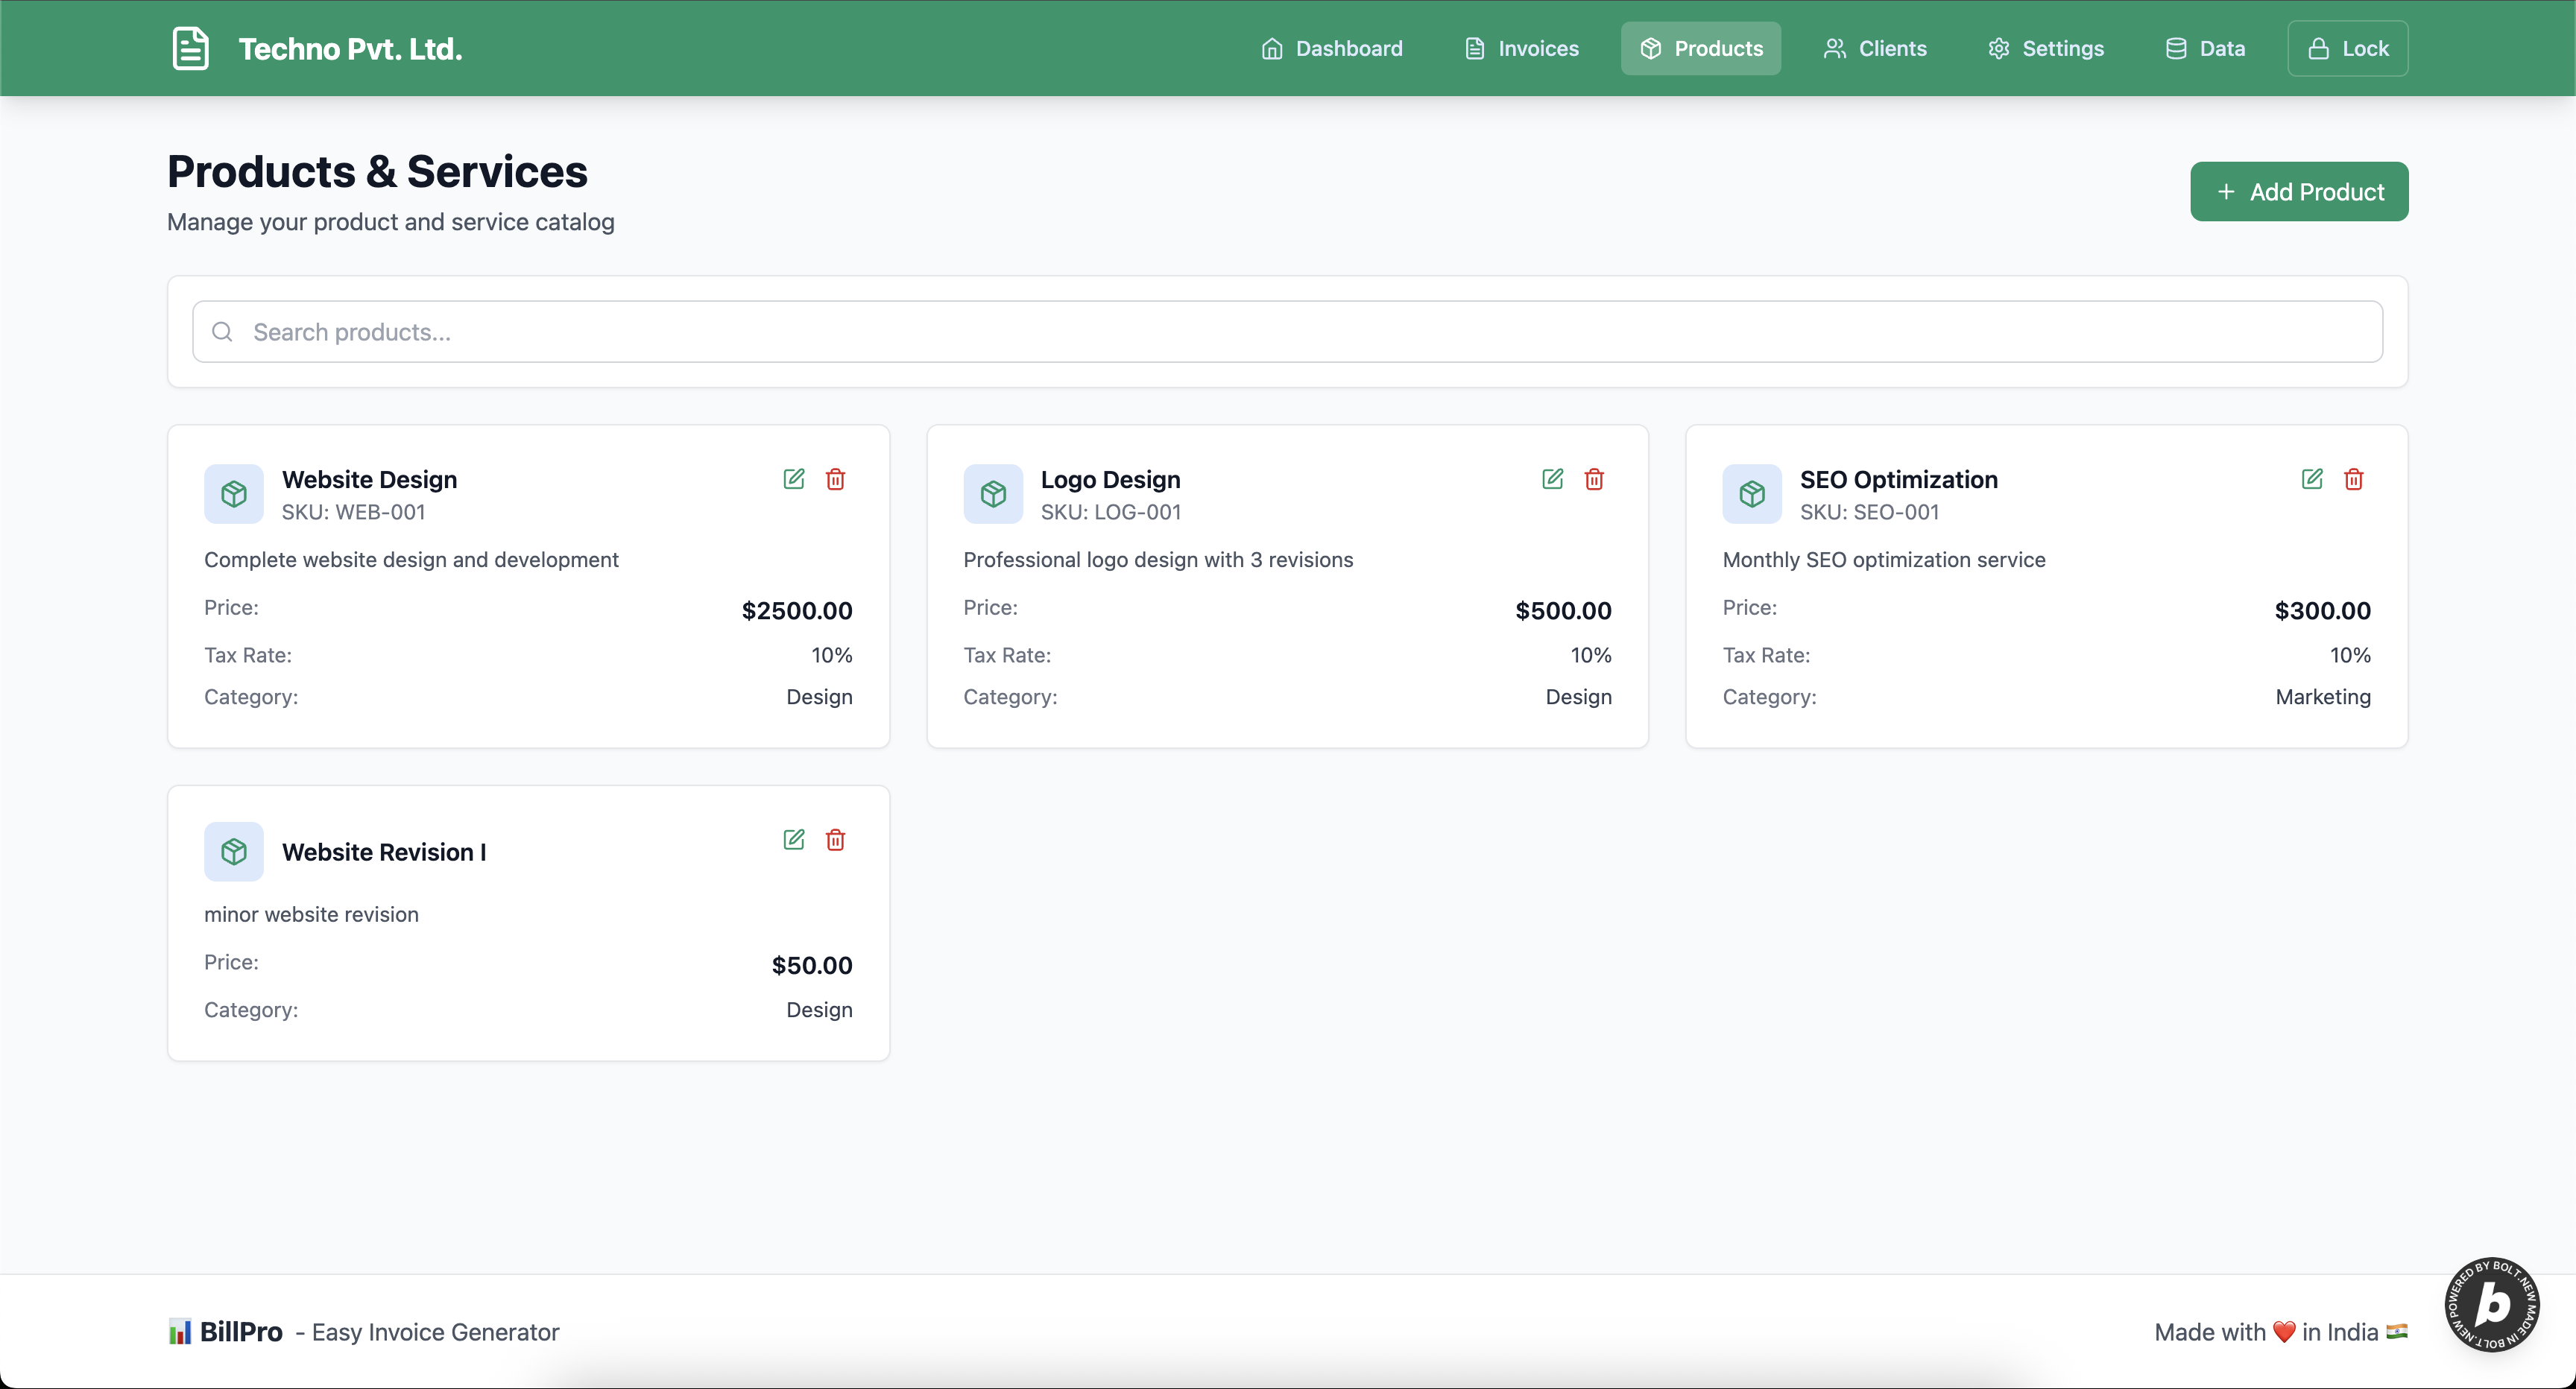The width and height of the screenshot is (2576, 1389).
Task: Click the Website Design box icon
Action: click(x=234, y=494)
